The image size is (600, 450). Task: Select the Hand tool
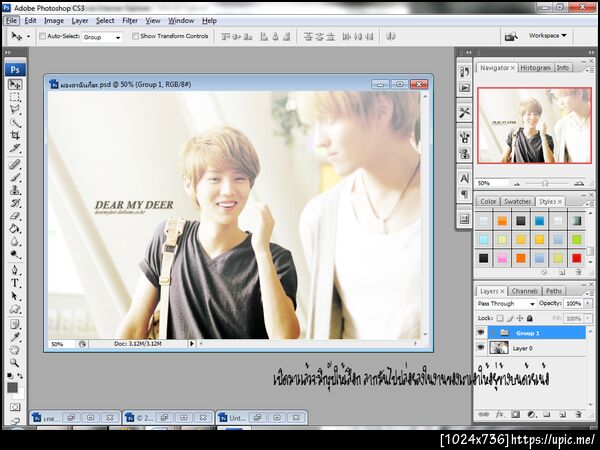[x=15, y=350]
